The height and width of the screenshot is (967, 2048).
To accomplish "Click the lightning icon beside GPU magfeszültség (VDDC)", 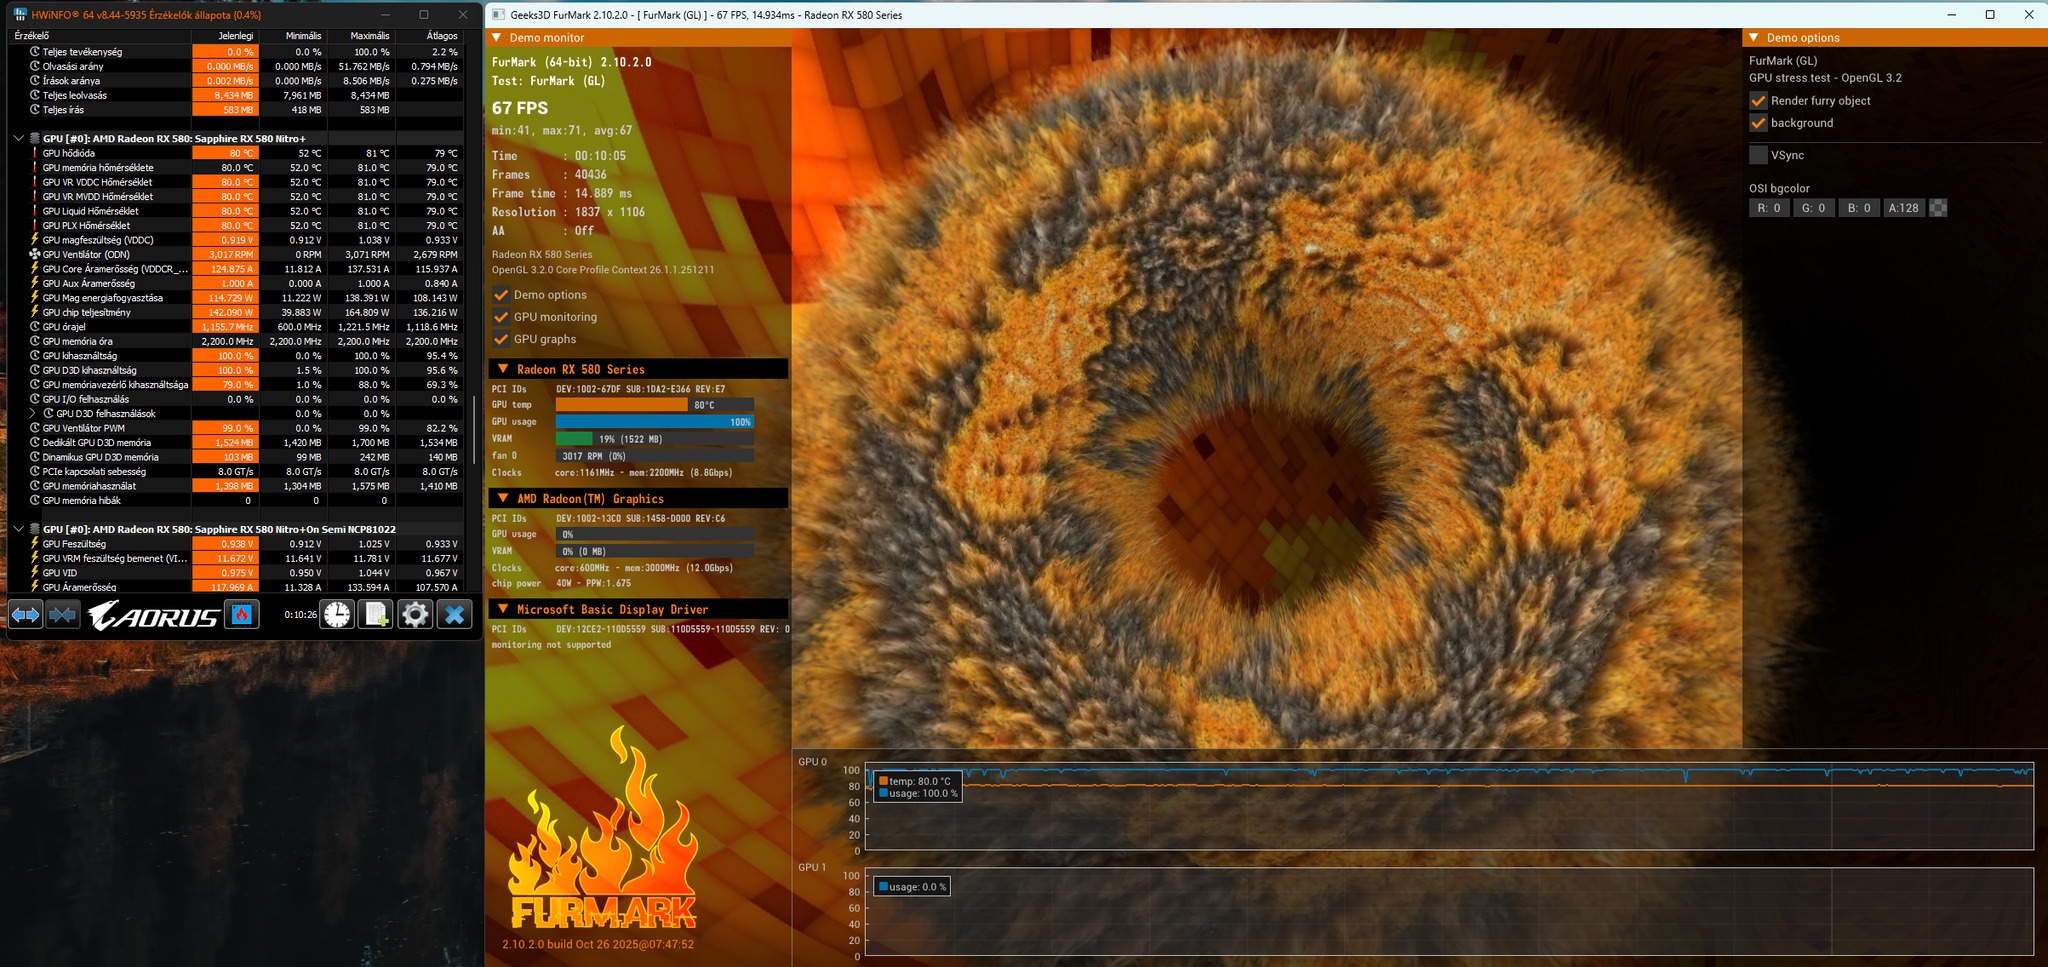I will click(x=35, y=240).
